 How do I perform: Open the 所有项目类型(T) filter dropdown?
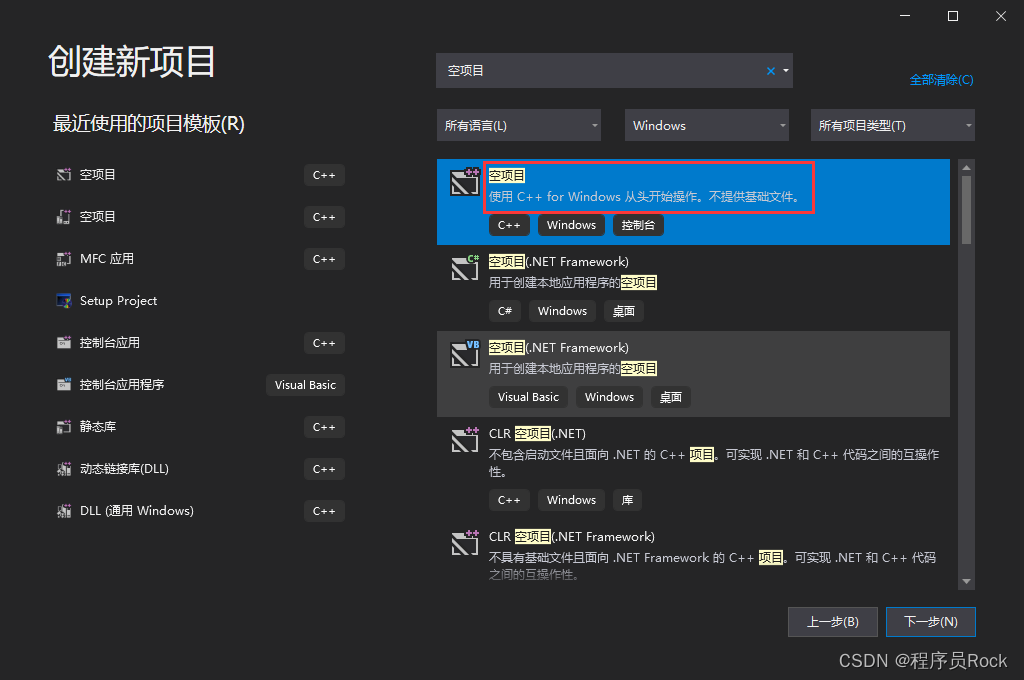click(893, 125)
